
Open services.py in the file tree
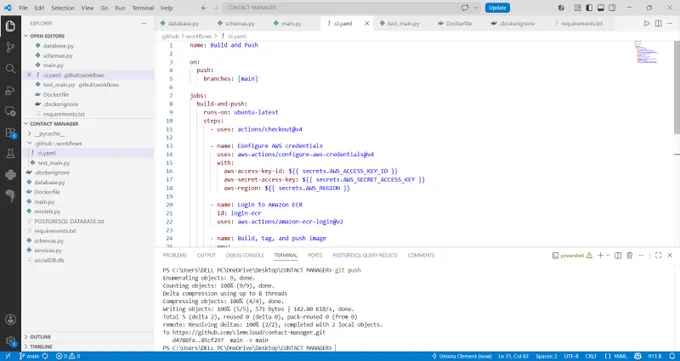[48, 250]
